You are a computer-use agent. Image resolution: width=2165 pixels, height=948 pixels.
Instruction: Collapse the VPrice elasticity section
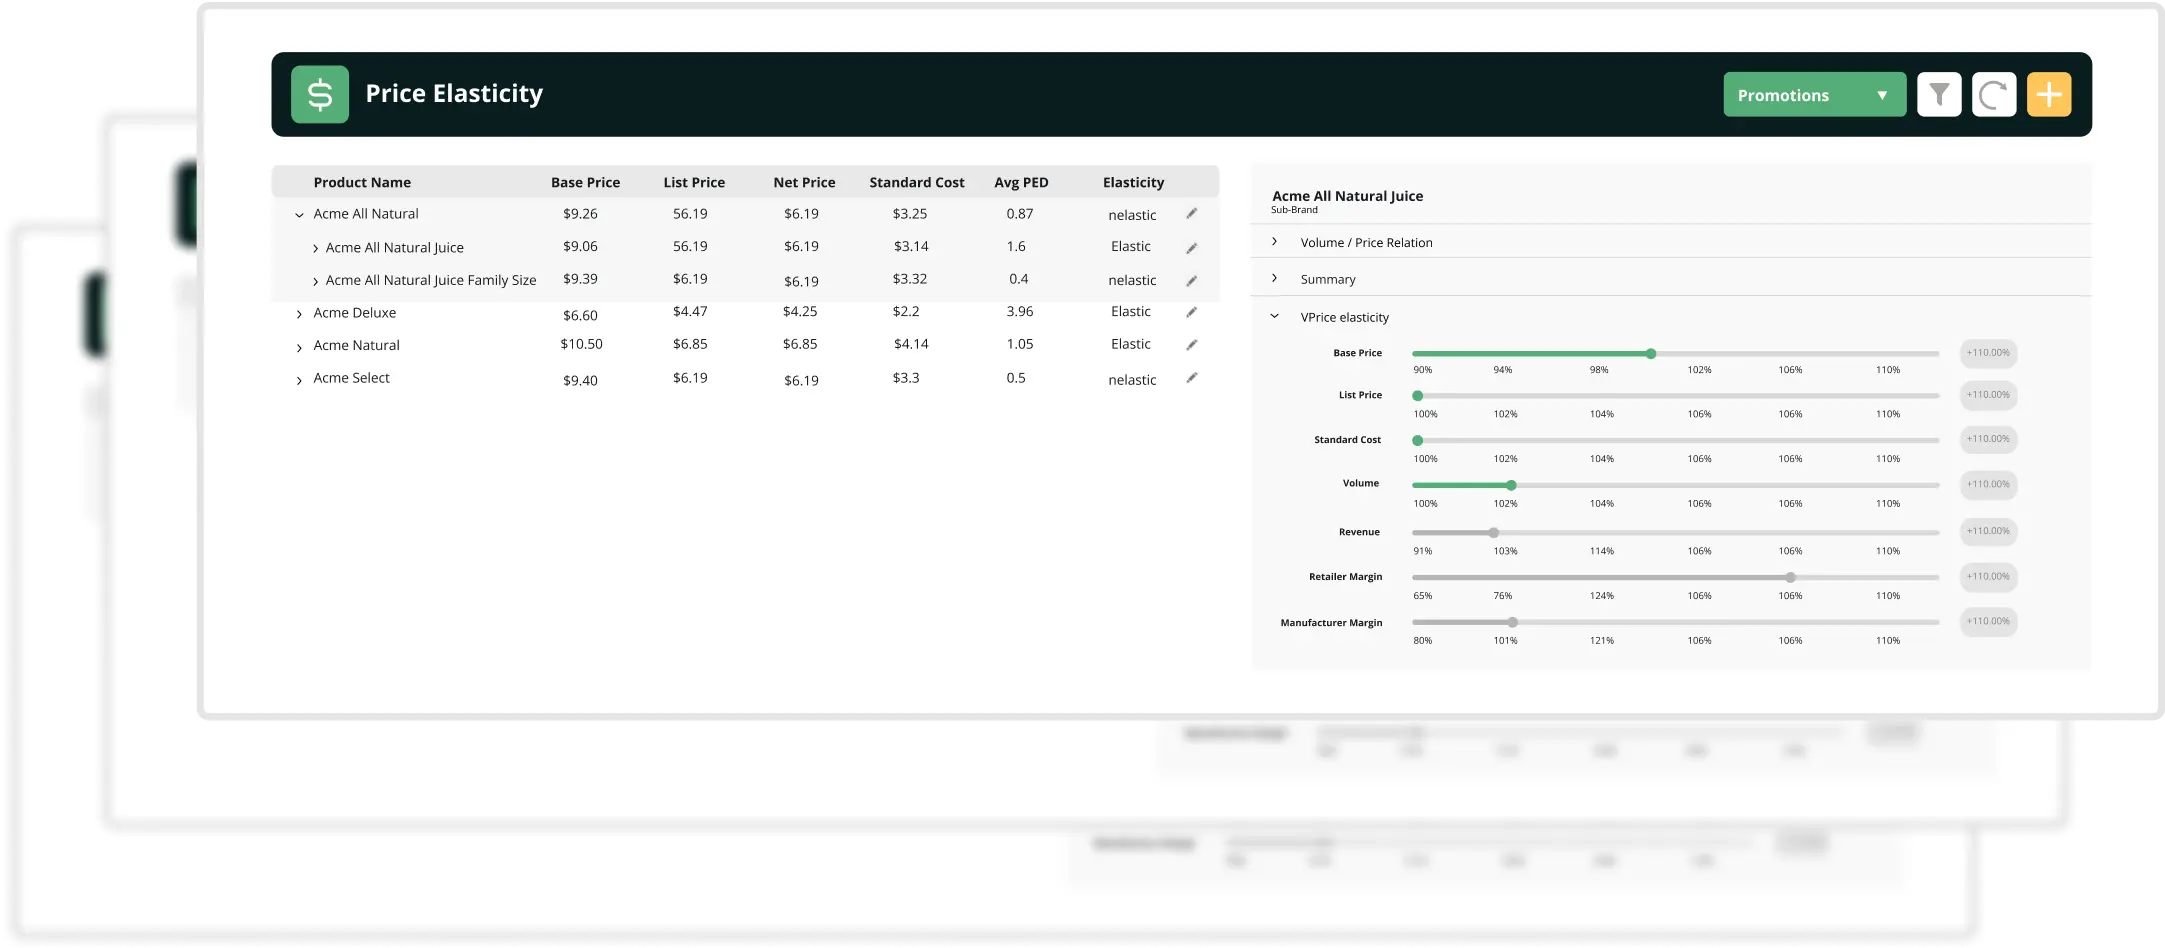point(1274,316)
